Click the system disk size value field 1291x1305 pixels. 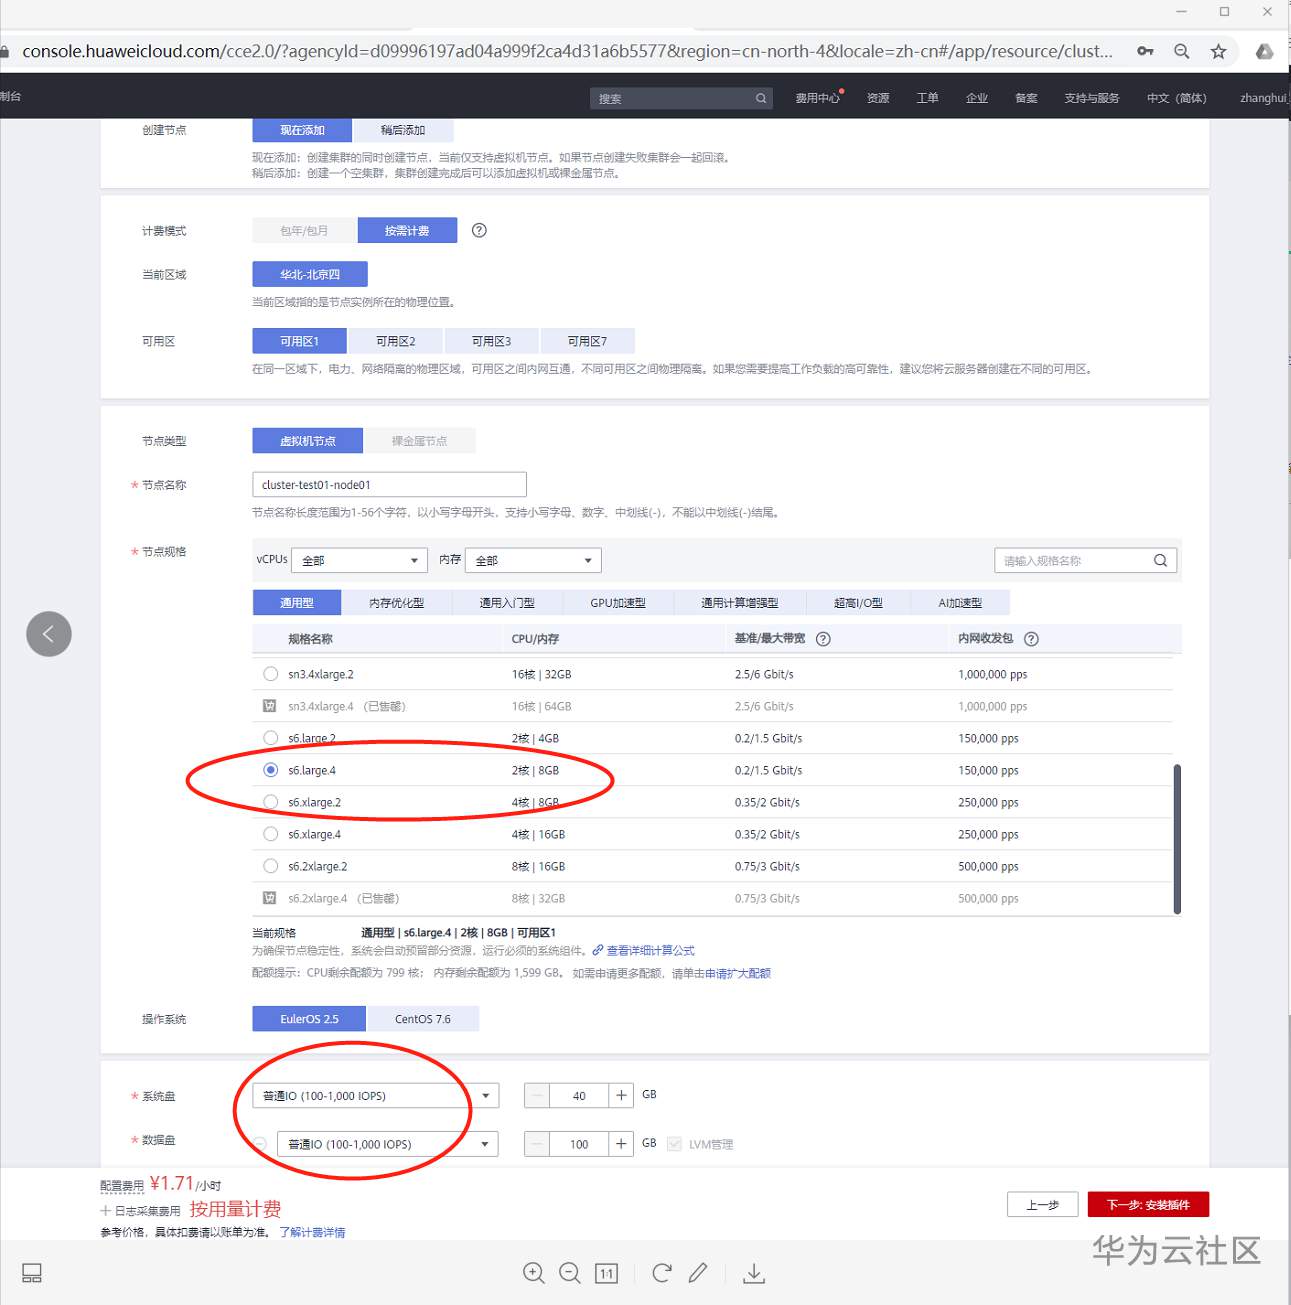point(579,1096)
